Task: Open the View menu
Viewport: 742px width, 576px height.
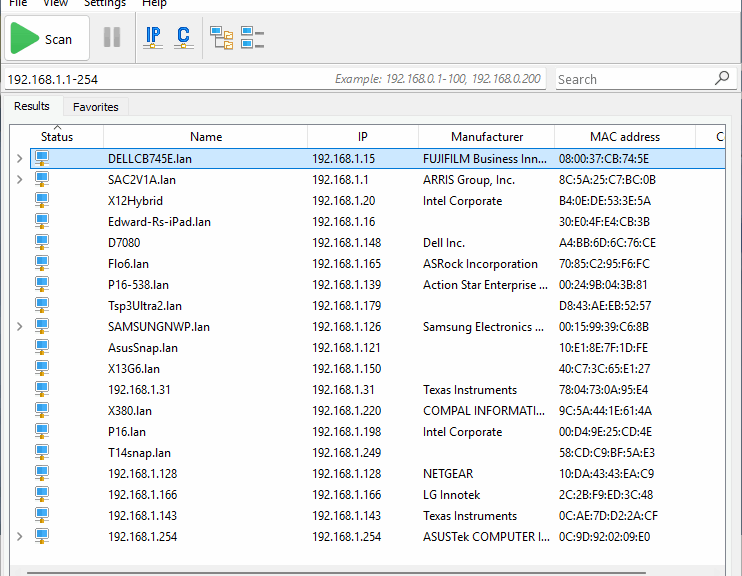Action: click(x=55, y=3)
